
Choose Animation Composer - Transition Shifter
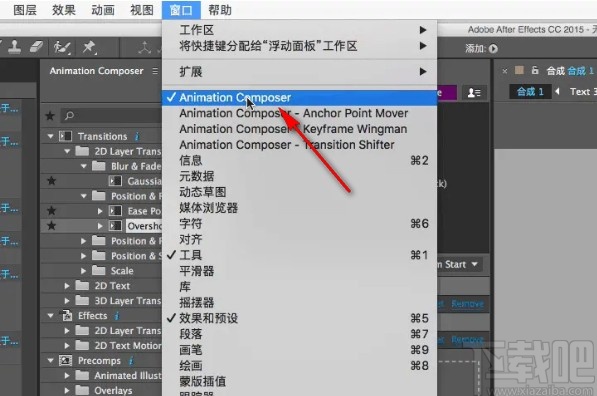click(x=300, y=145)
